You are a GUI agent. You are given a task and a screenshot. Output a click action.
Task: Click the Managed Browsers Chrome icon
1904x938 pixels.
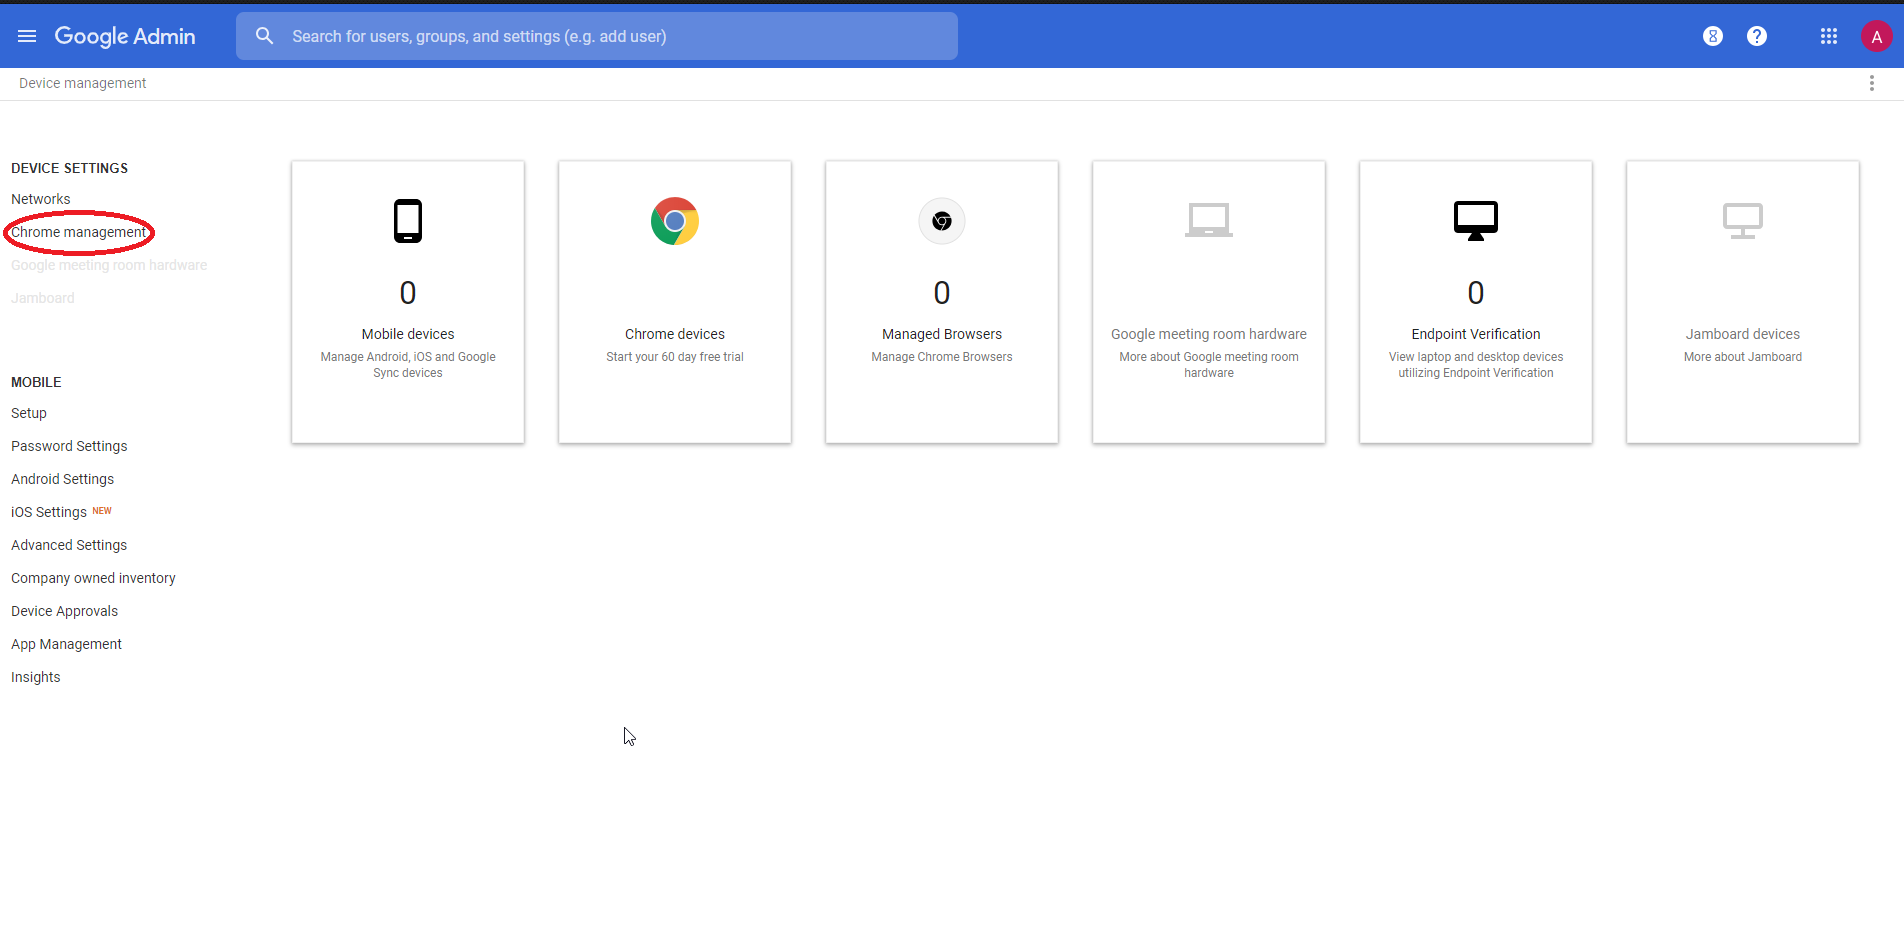tap(942, 221)
